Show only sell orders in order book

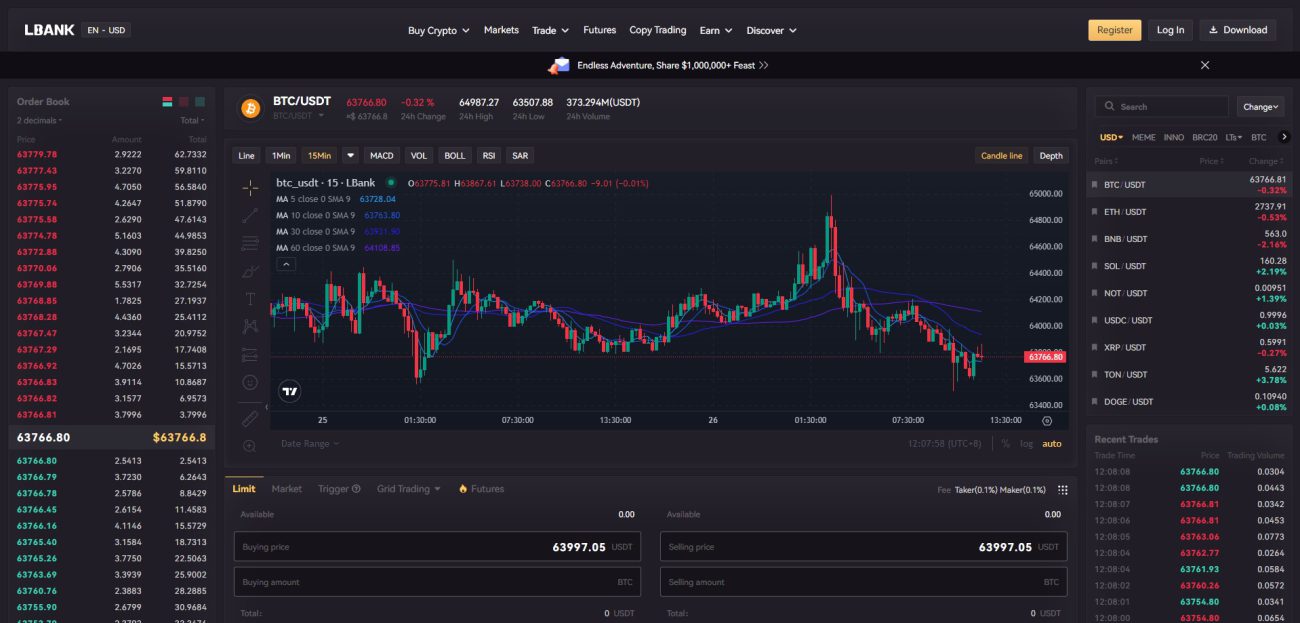[x=184, y=102]
